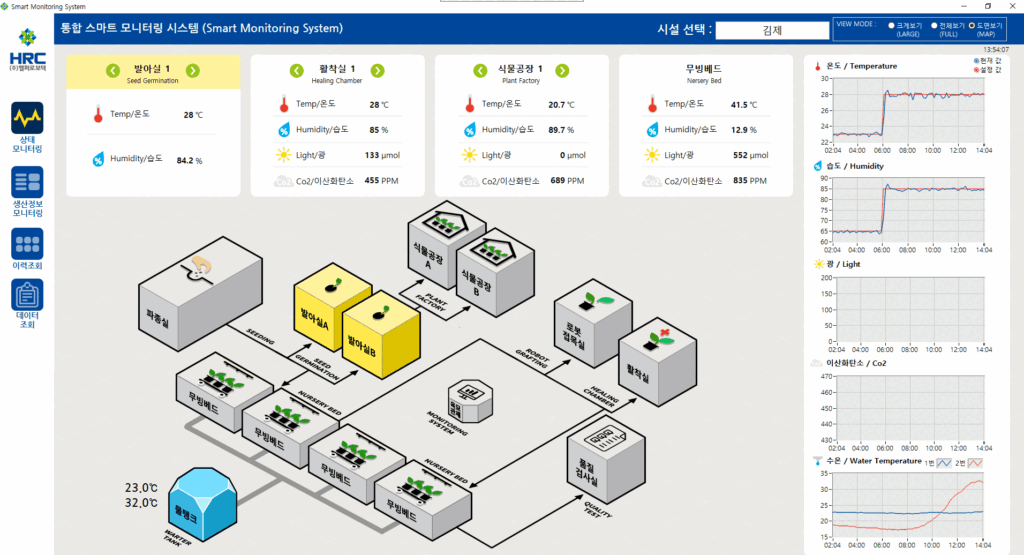Screen dimensions: 1024x555
Task: Switch to 전체보기 (FULL) view mode
Action: coord(933,27)
